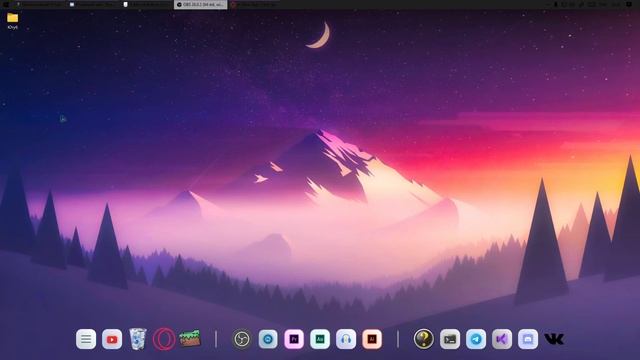
Task: Open the terminal from the dock
Action: click(x=450, y=339)
